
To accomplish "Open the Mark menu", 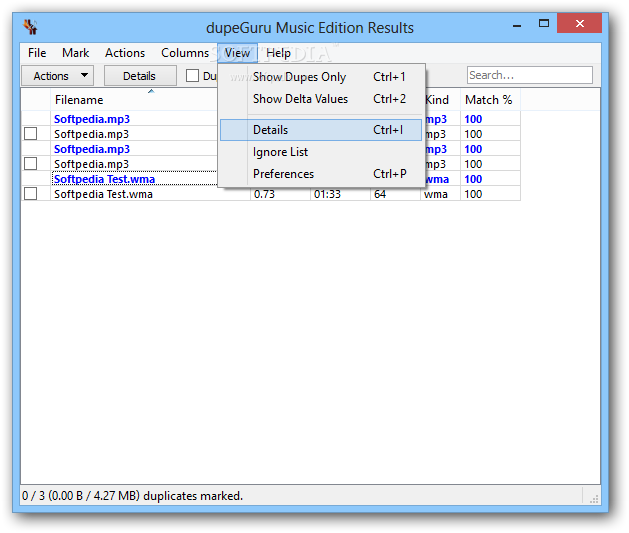I will click(x=75, y=53).
